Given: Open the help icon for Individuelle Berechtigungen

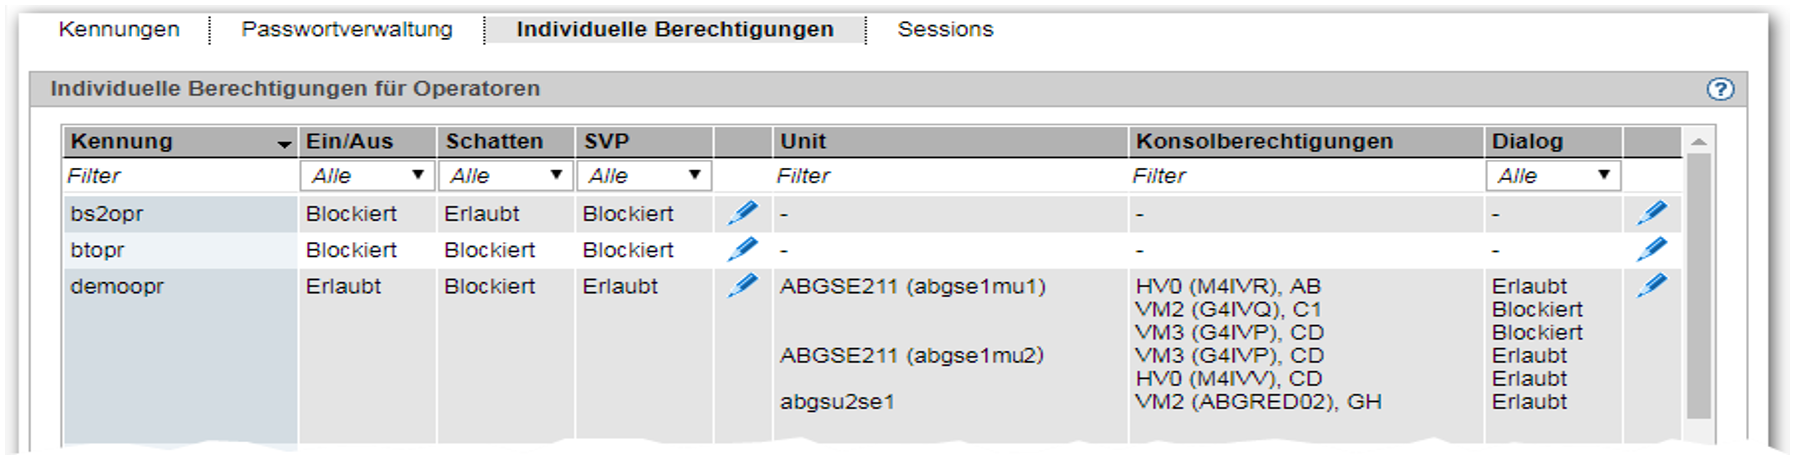Looking at the screenshot, I should point(1719,89).
